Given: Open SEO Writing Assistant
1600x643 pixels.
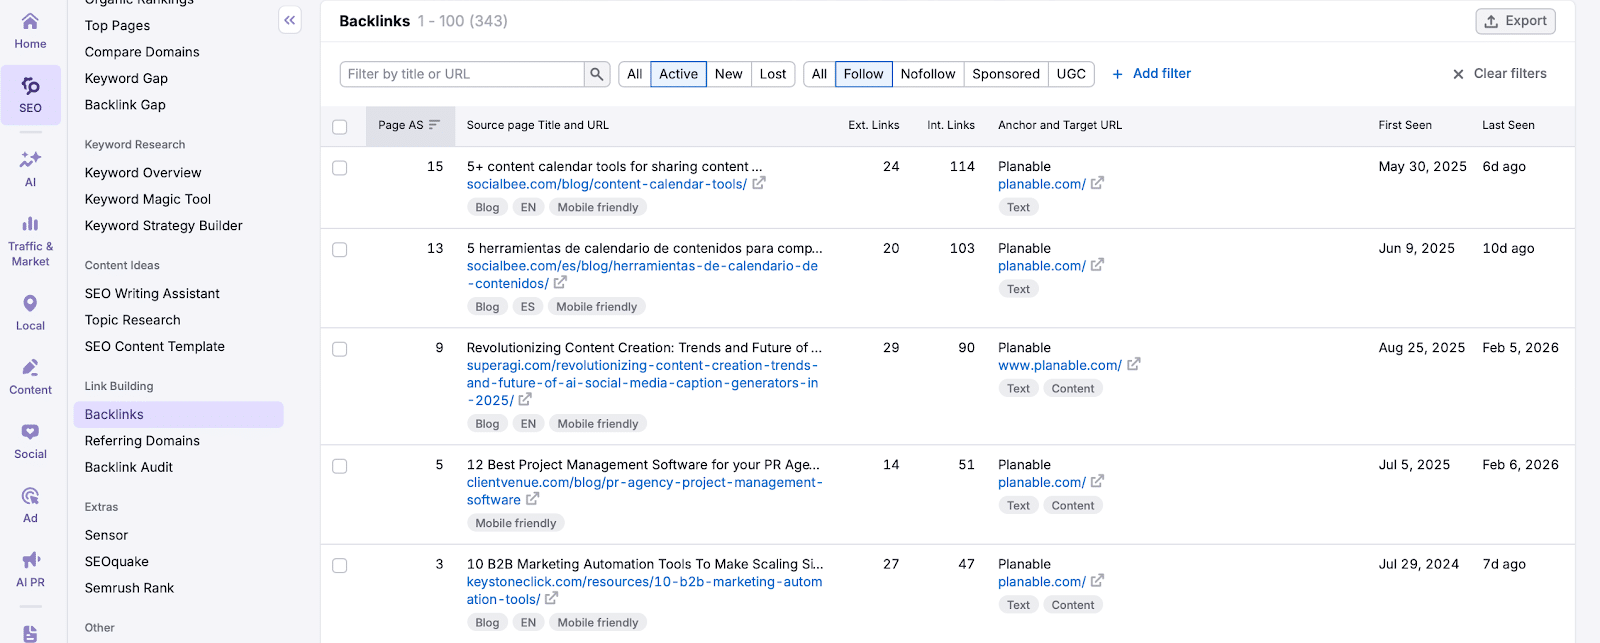Looking at the screenshot, I should (152, 293).
